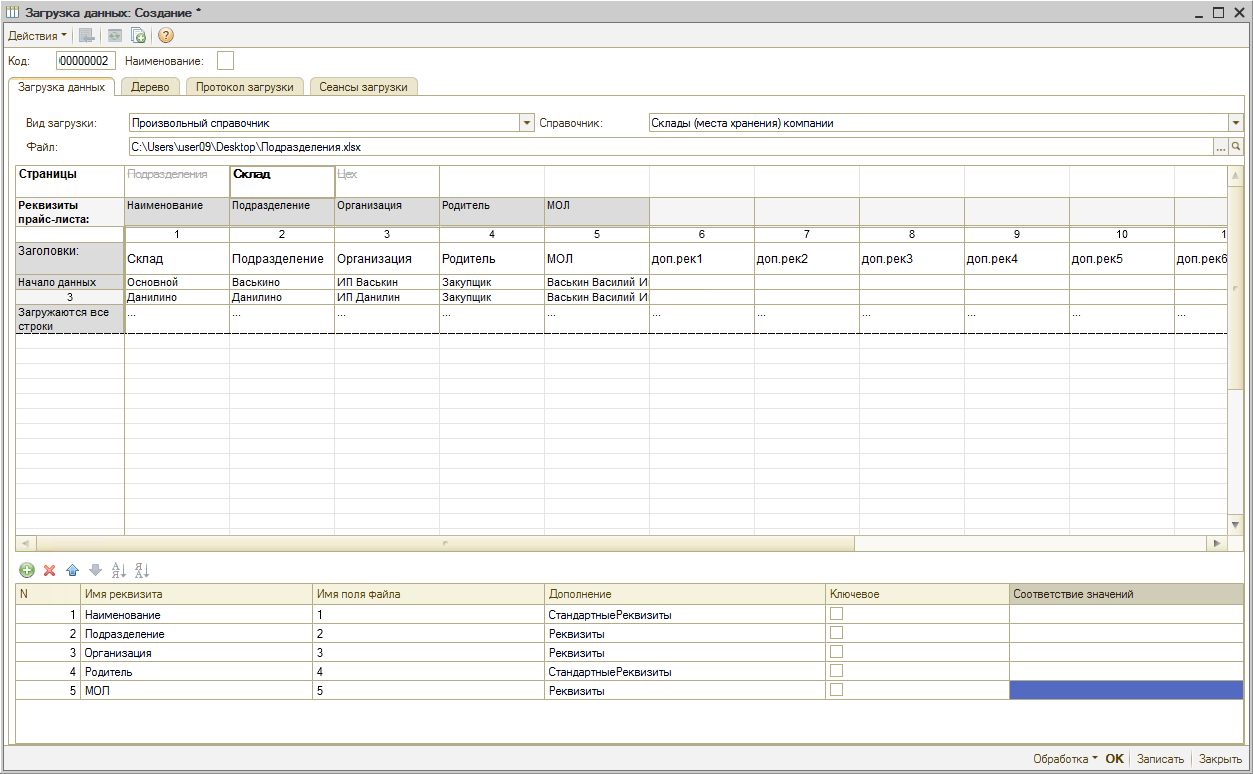Move row up with blue arrow icon
The width and height of the screenshot is (1253, 774).
pyautogui.click(x=72, y=570)
